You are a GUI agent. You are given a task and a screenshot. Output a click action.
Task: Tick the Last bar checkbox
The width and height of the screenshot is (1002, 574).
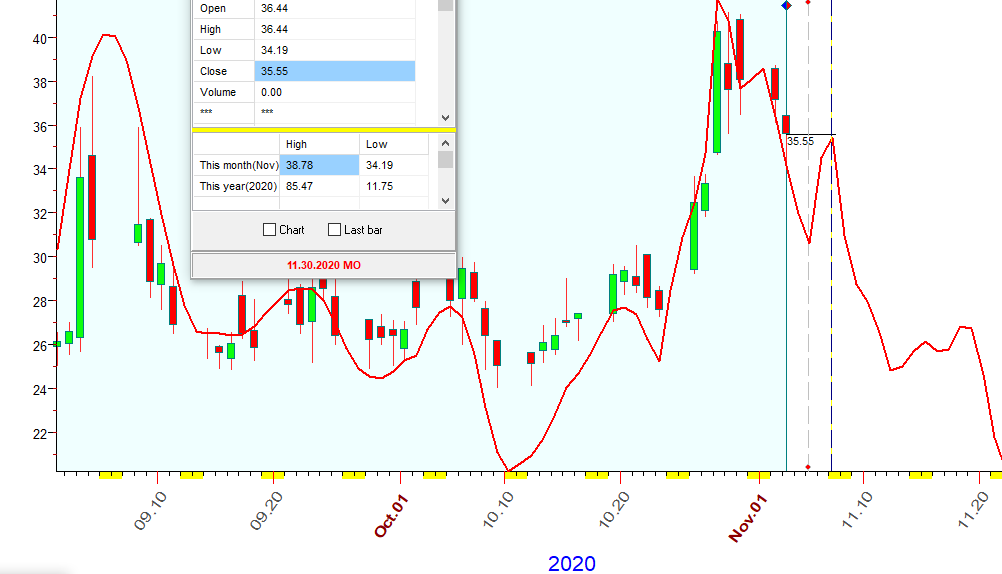click(x=335, y=230)
